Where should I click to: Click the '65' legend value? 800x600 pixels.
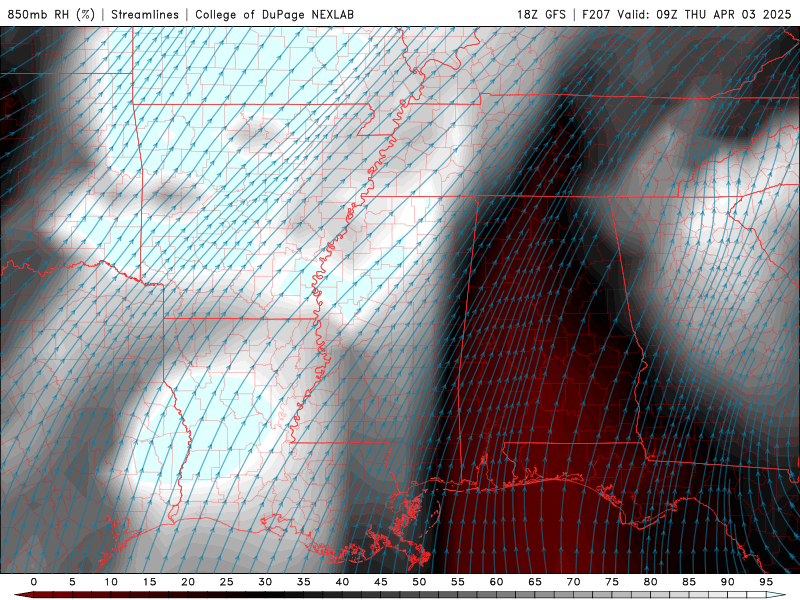535,582
